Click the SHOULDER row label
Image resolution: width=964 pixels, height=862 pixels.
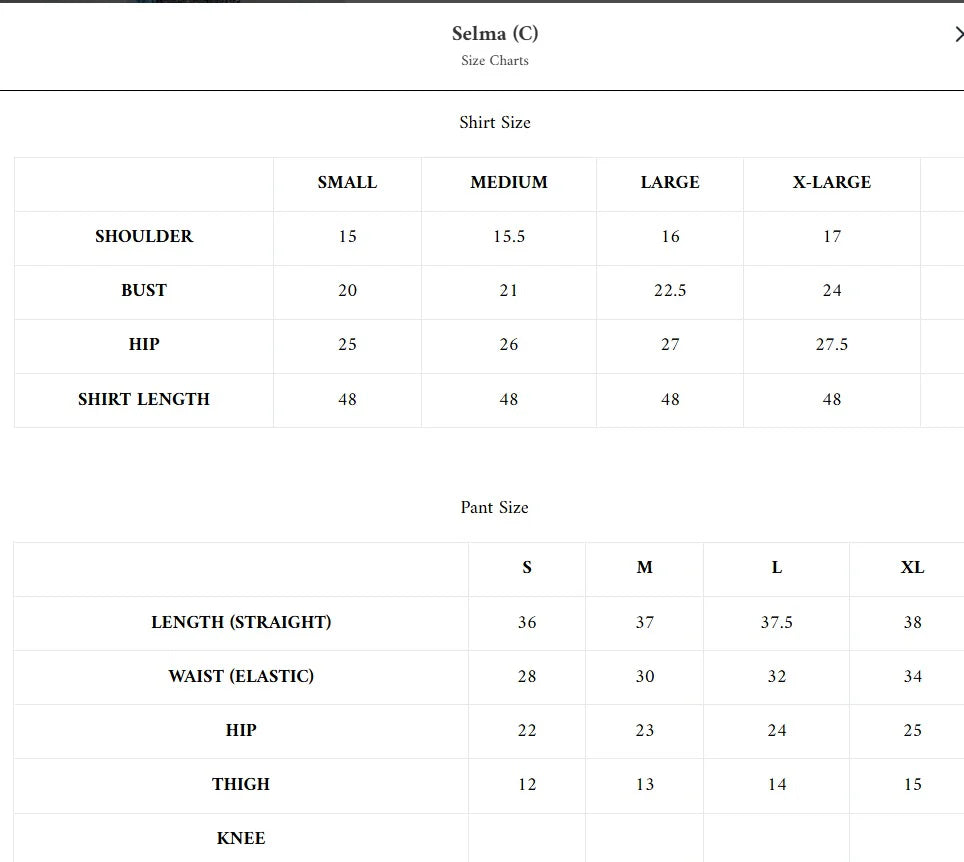(144, 236)
